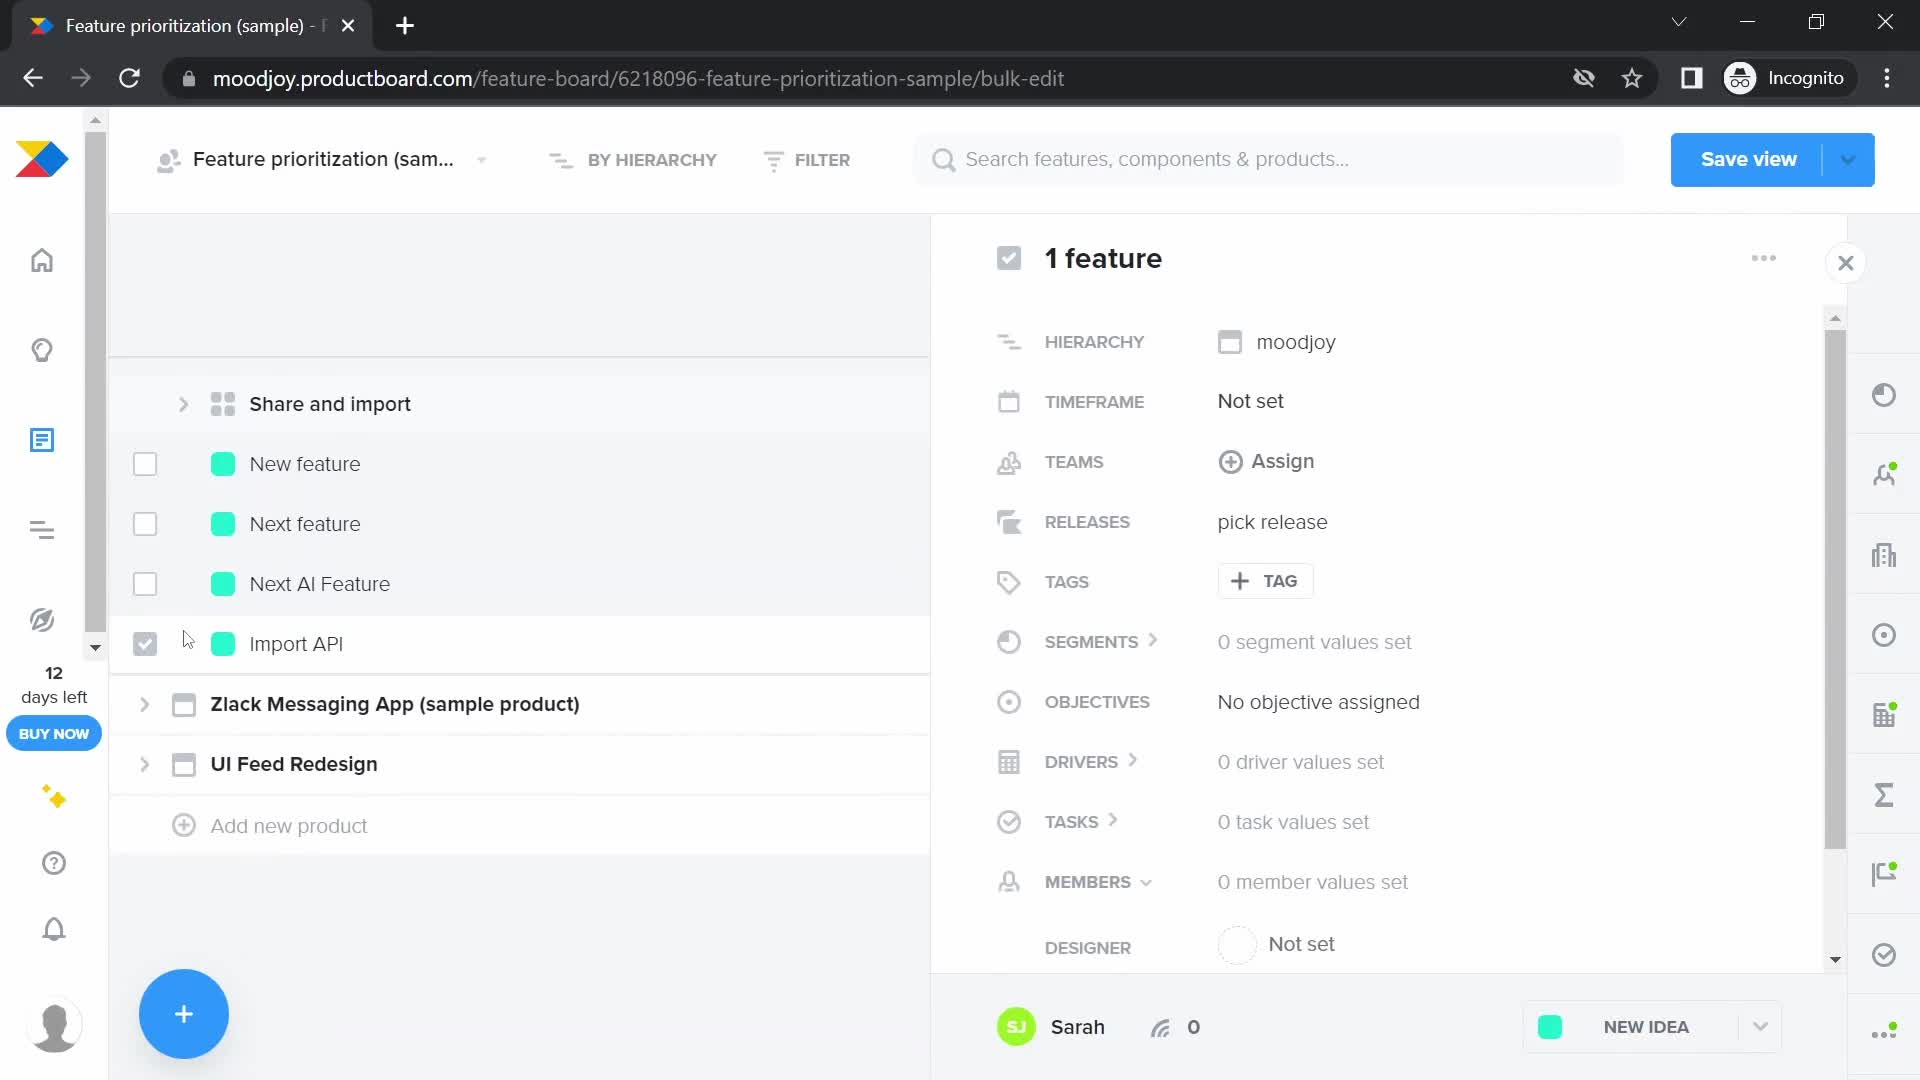The width and height of the screenshot is (1920, 1080).
Task: Expand the Zlack Messaging App product tree
Action: point(145,704)
